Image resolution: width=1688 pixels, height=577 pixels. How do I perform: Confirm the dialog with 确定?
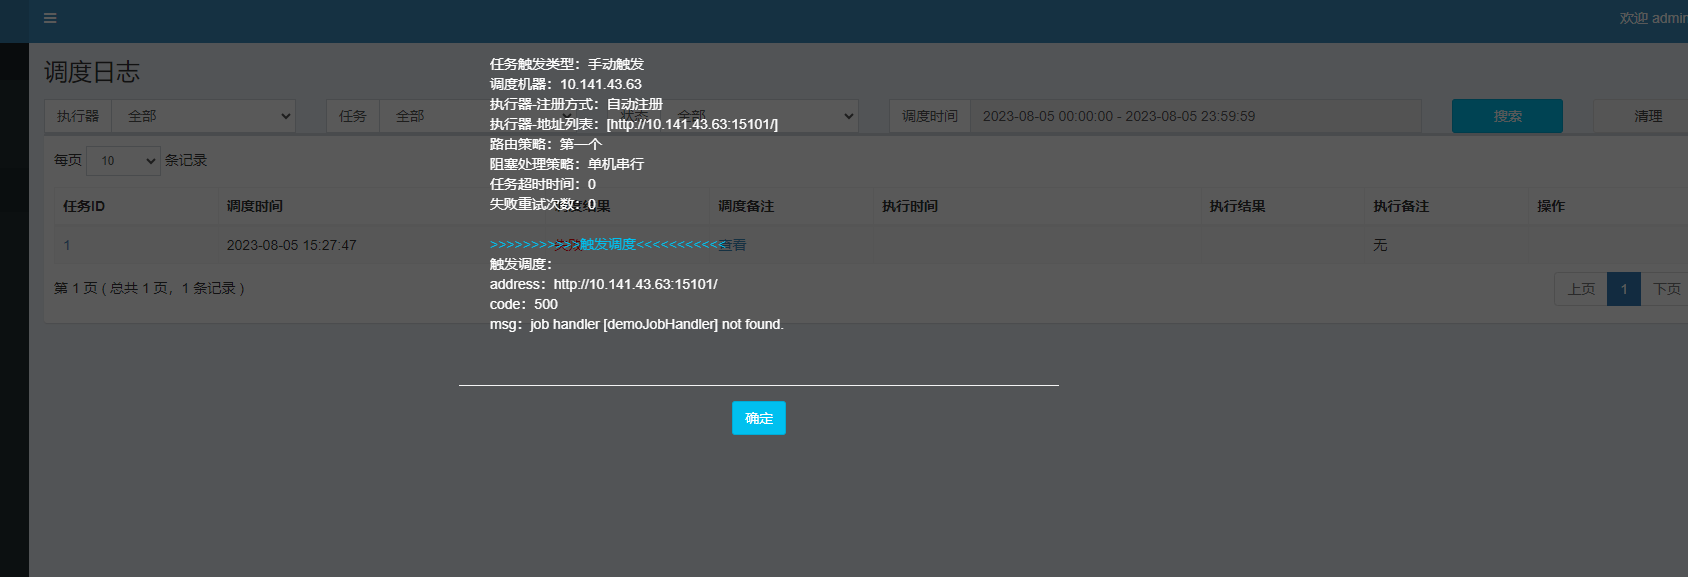click(759, 418)
